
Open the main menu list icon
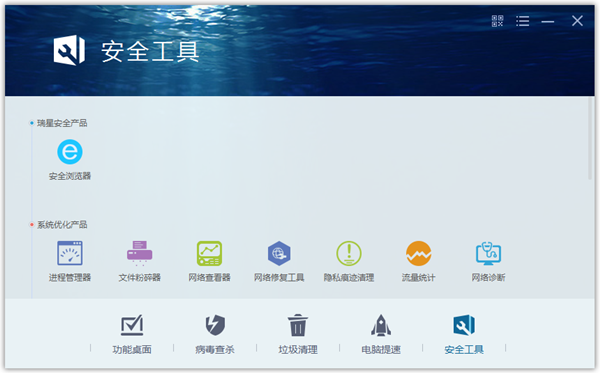click(x=523, y=21)
